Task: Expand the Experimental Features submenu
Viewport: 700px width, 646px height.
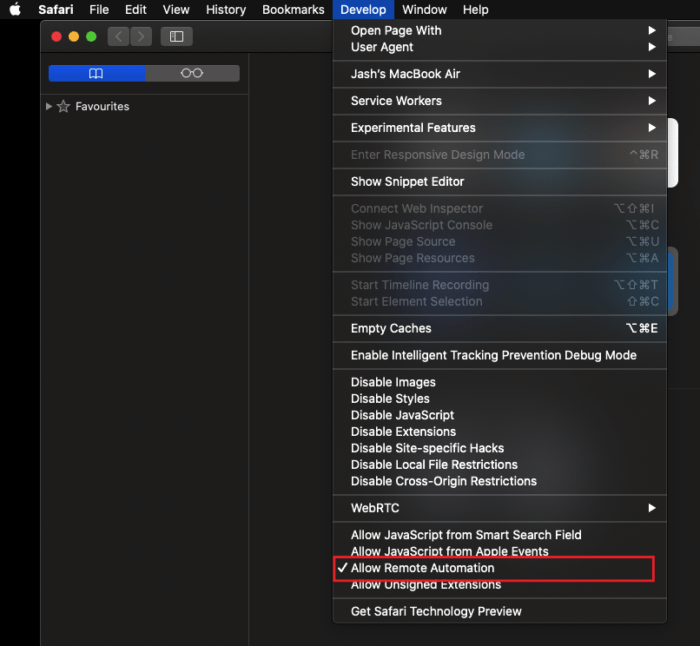Action: 500,128
